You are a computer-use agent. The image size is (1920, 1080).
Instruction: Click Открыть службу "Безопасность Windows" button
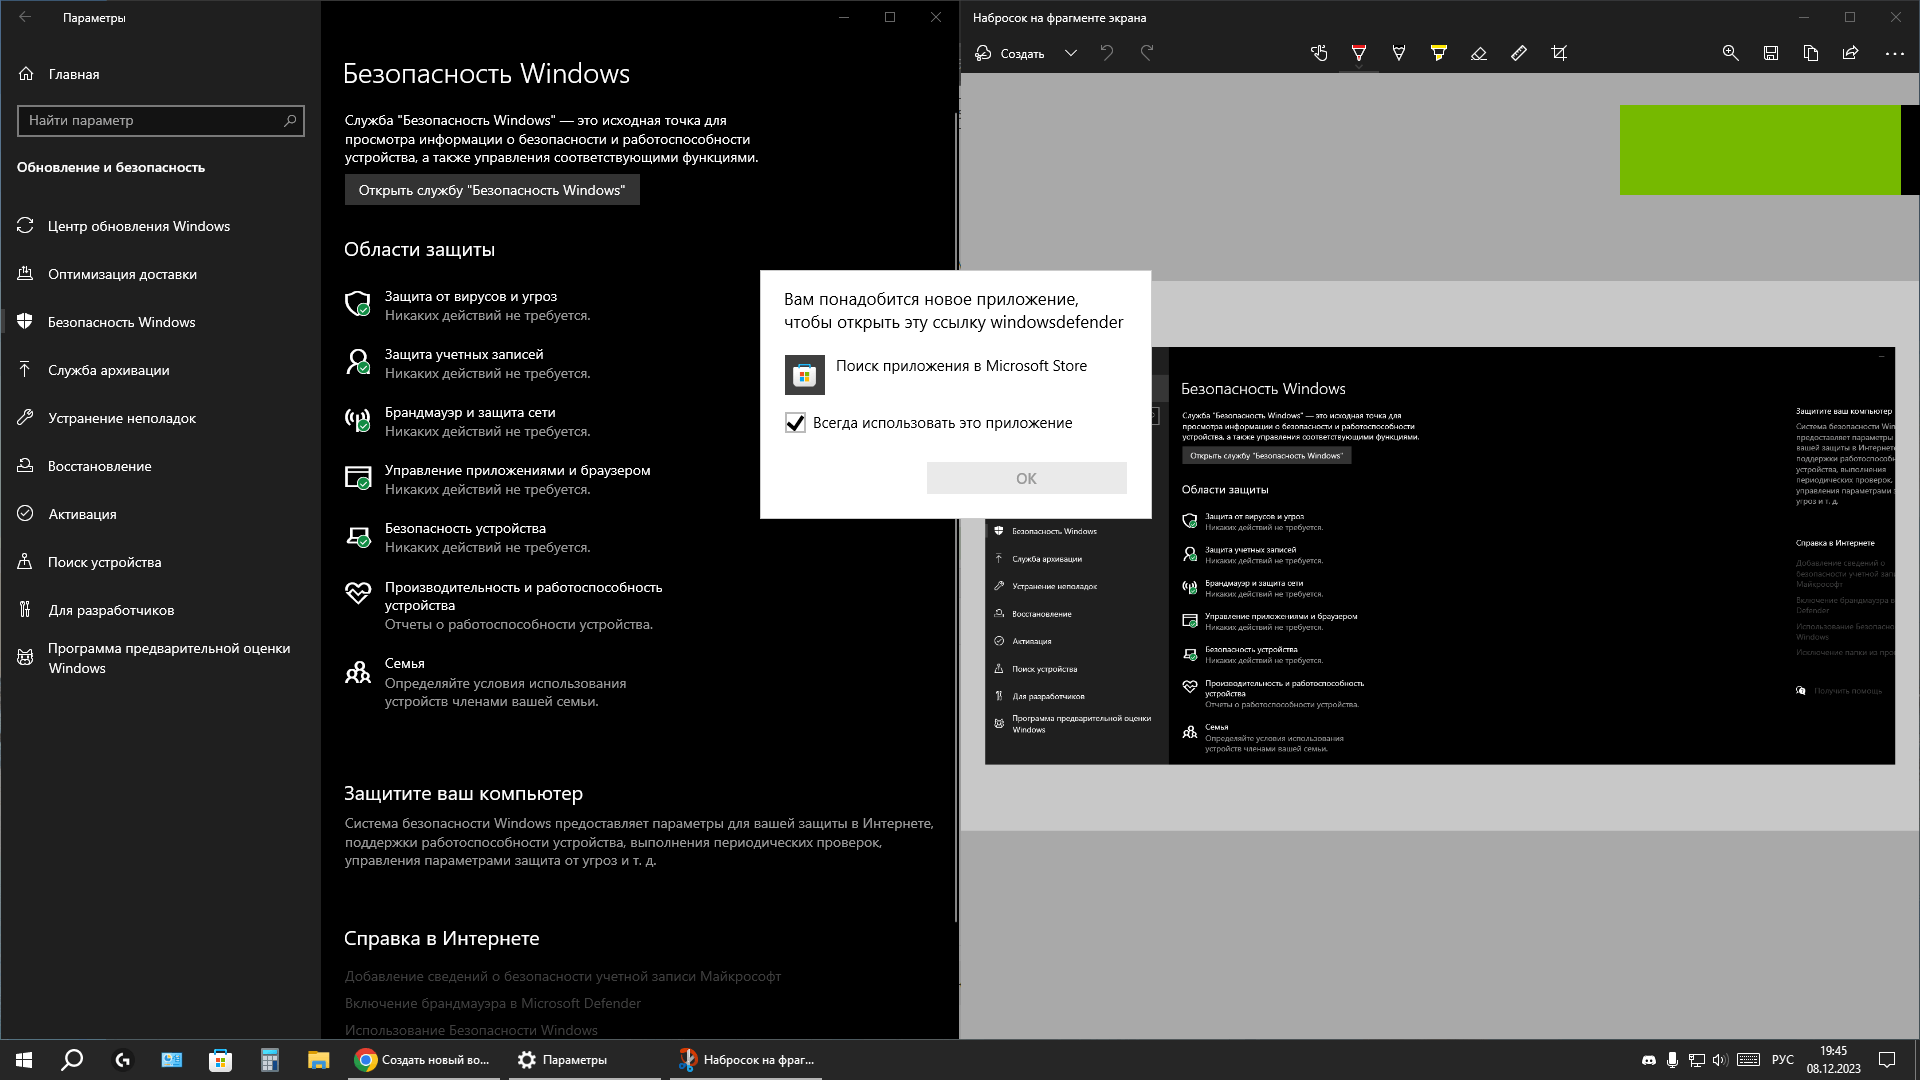492,190
